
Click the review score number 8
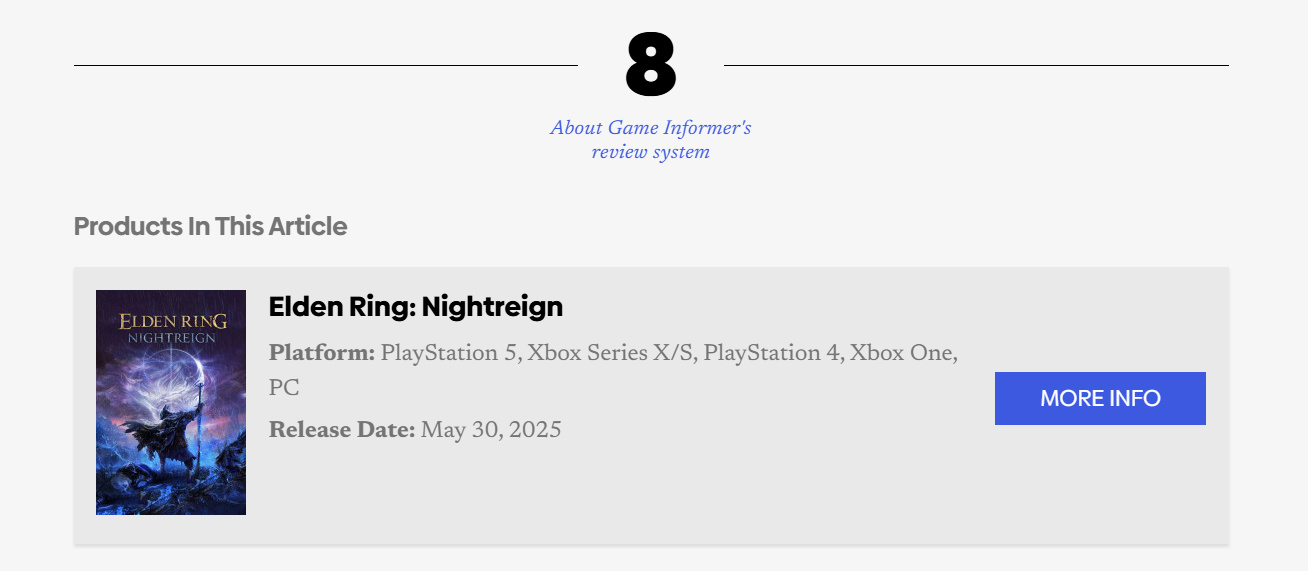pyautogui.click(x=651, y=66)
